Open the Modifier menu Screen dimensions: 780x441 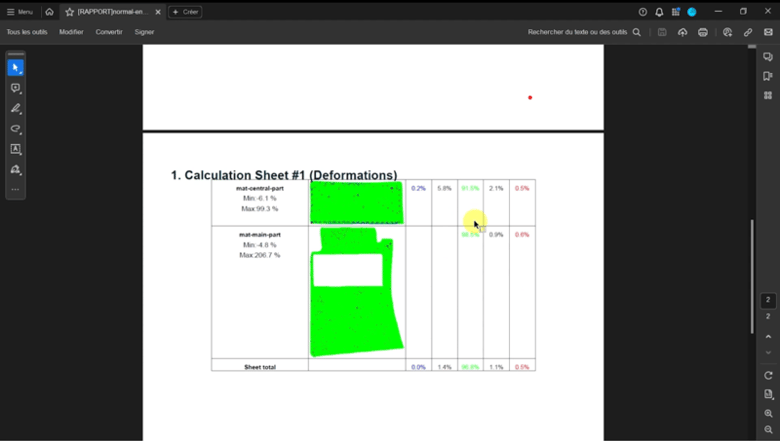71,32
